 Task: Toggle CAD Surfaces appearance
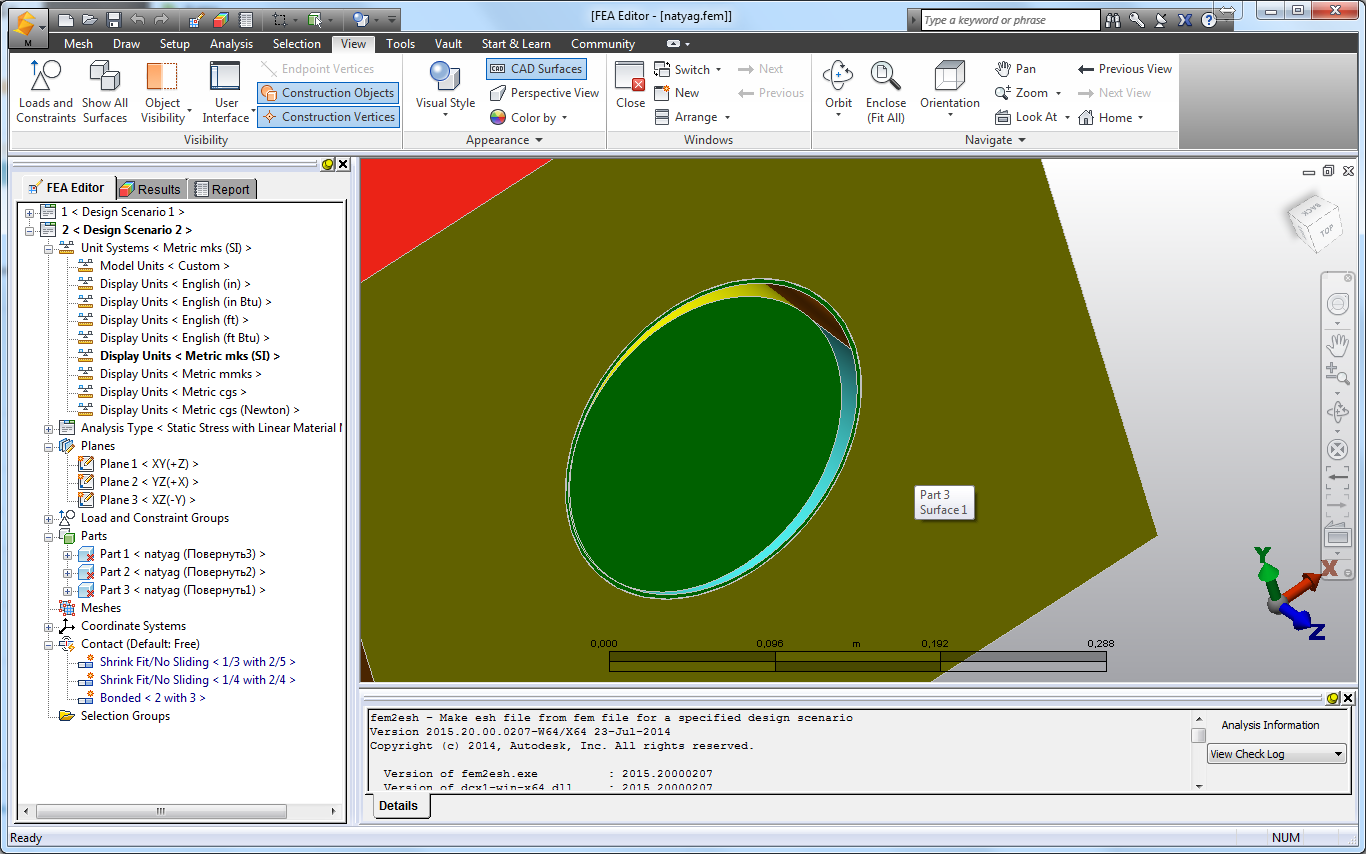tap(536, 69)
